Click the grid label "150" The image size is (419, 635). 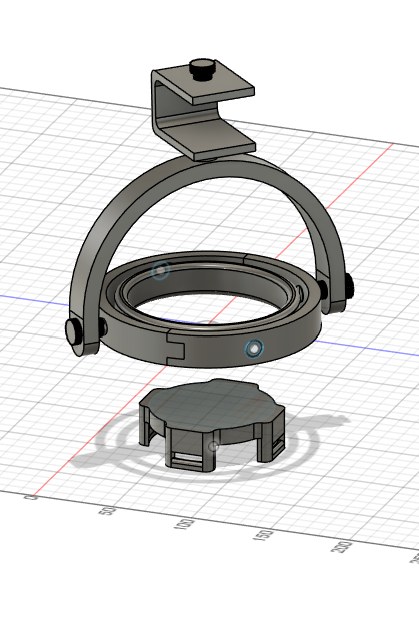click(262, 535)
